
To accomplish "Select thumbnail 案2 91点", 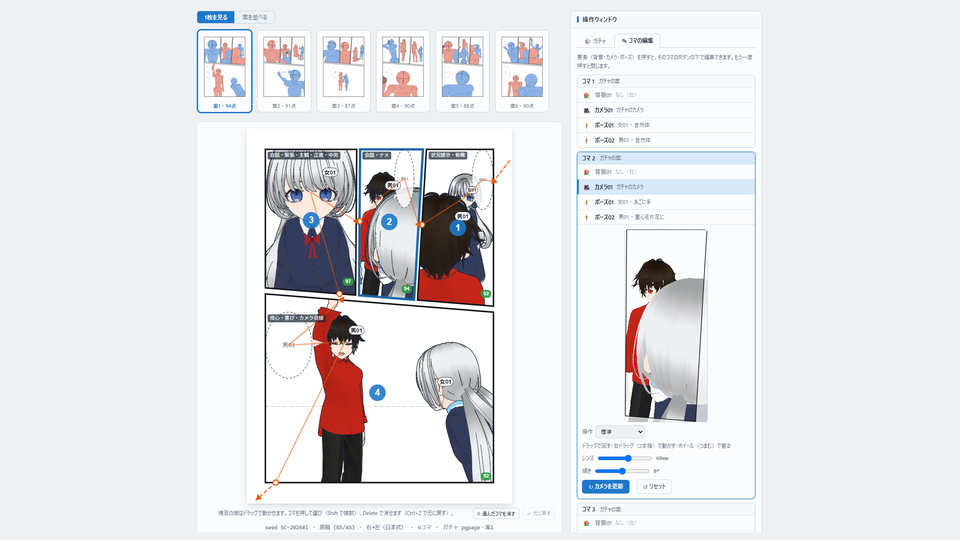I will tap(284, 71).
